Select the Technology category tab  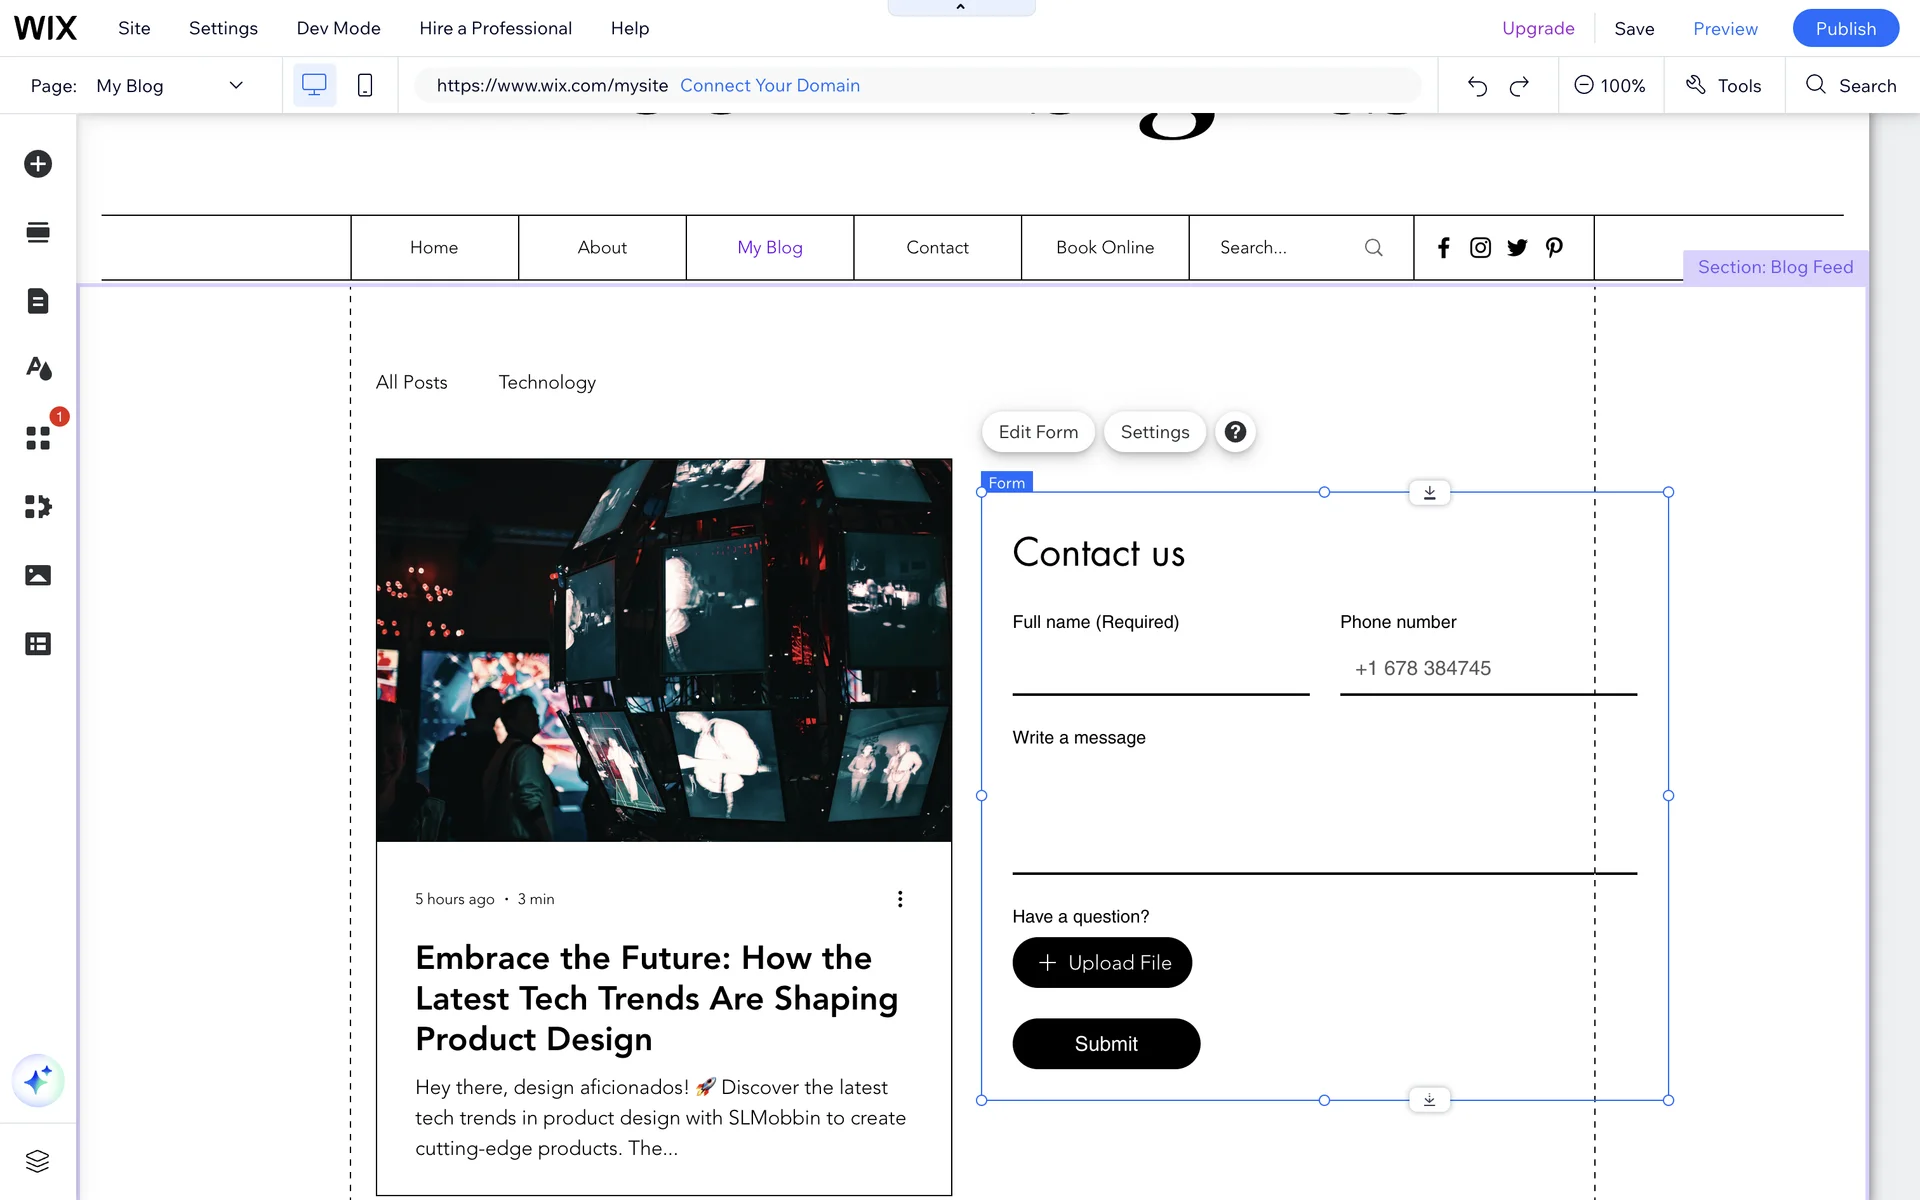coord(547,382)
